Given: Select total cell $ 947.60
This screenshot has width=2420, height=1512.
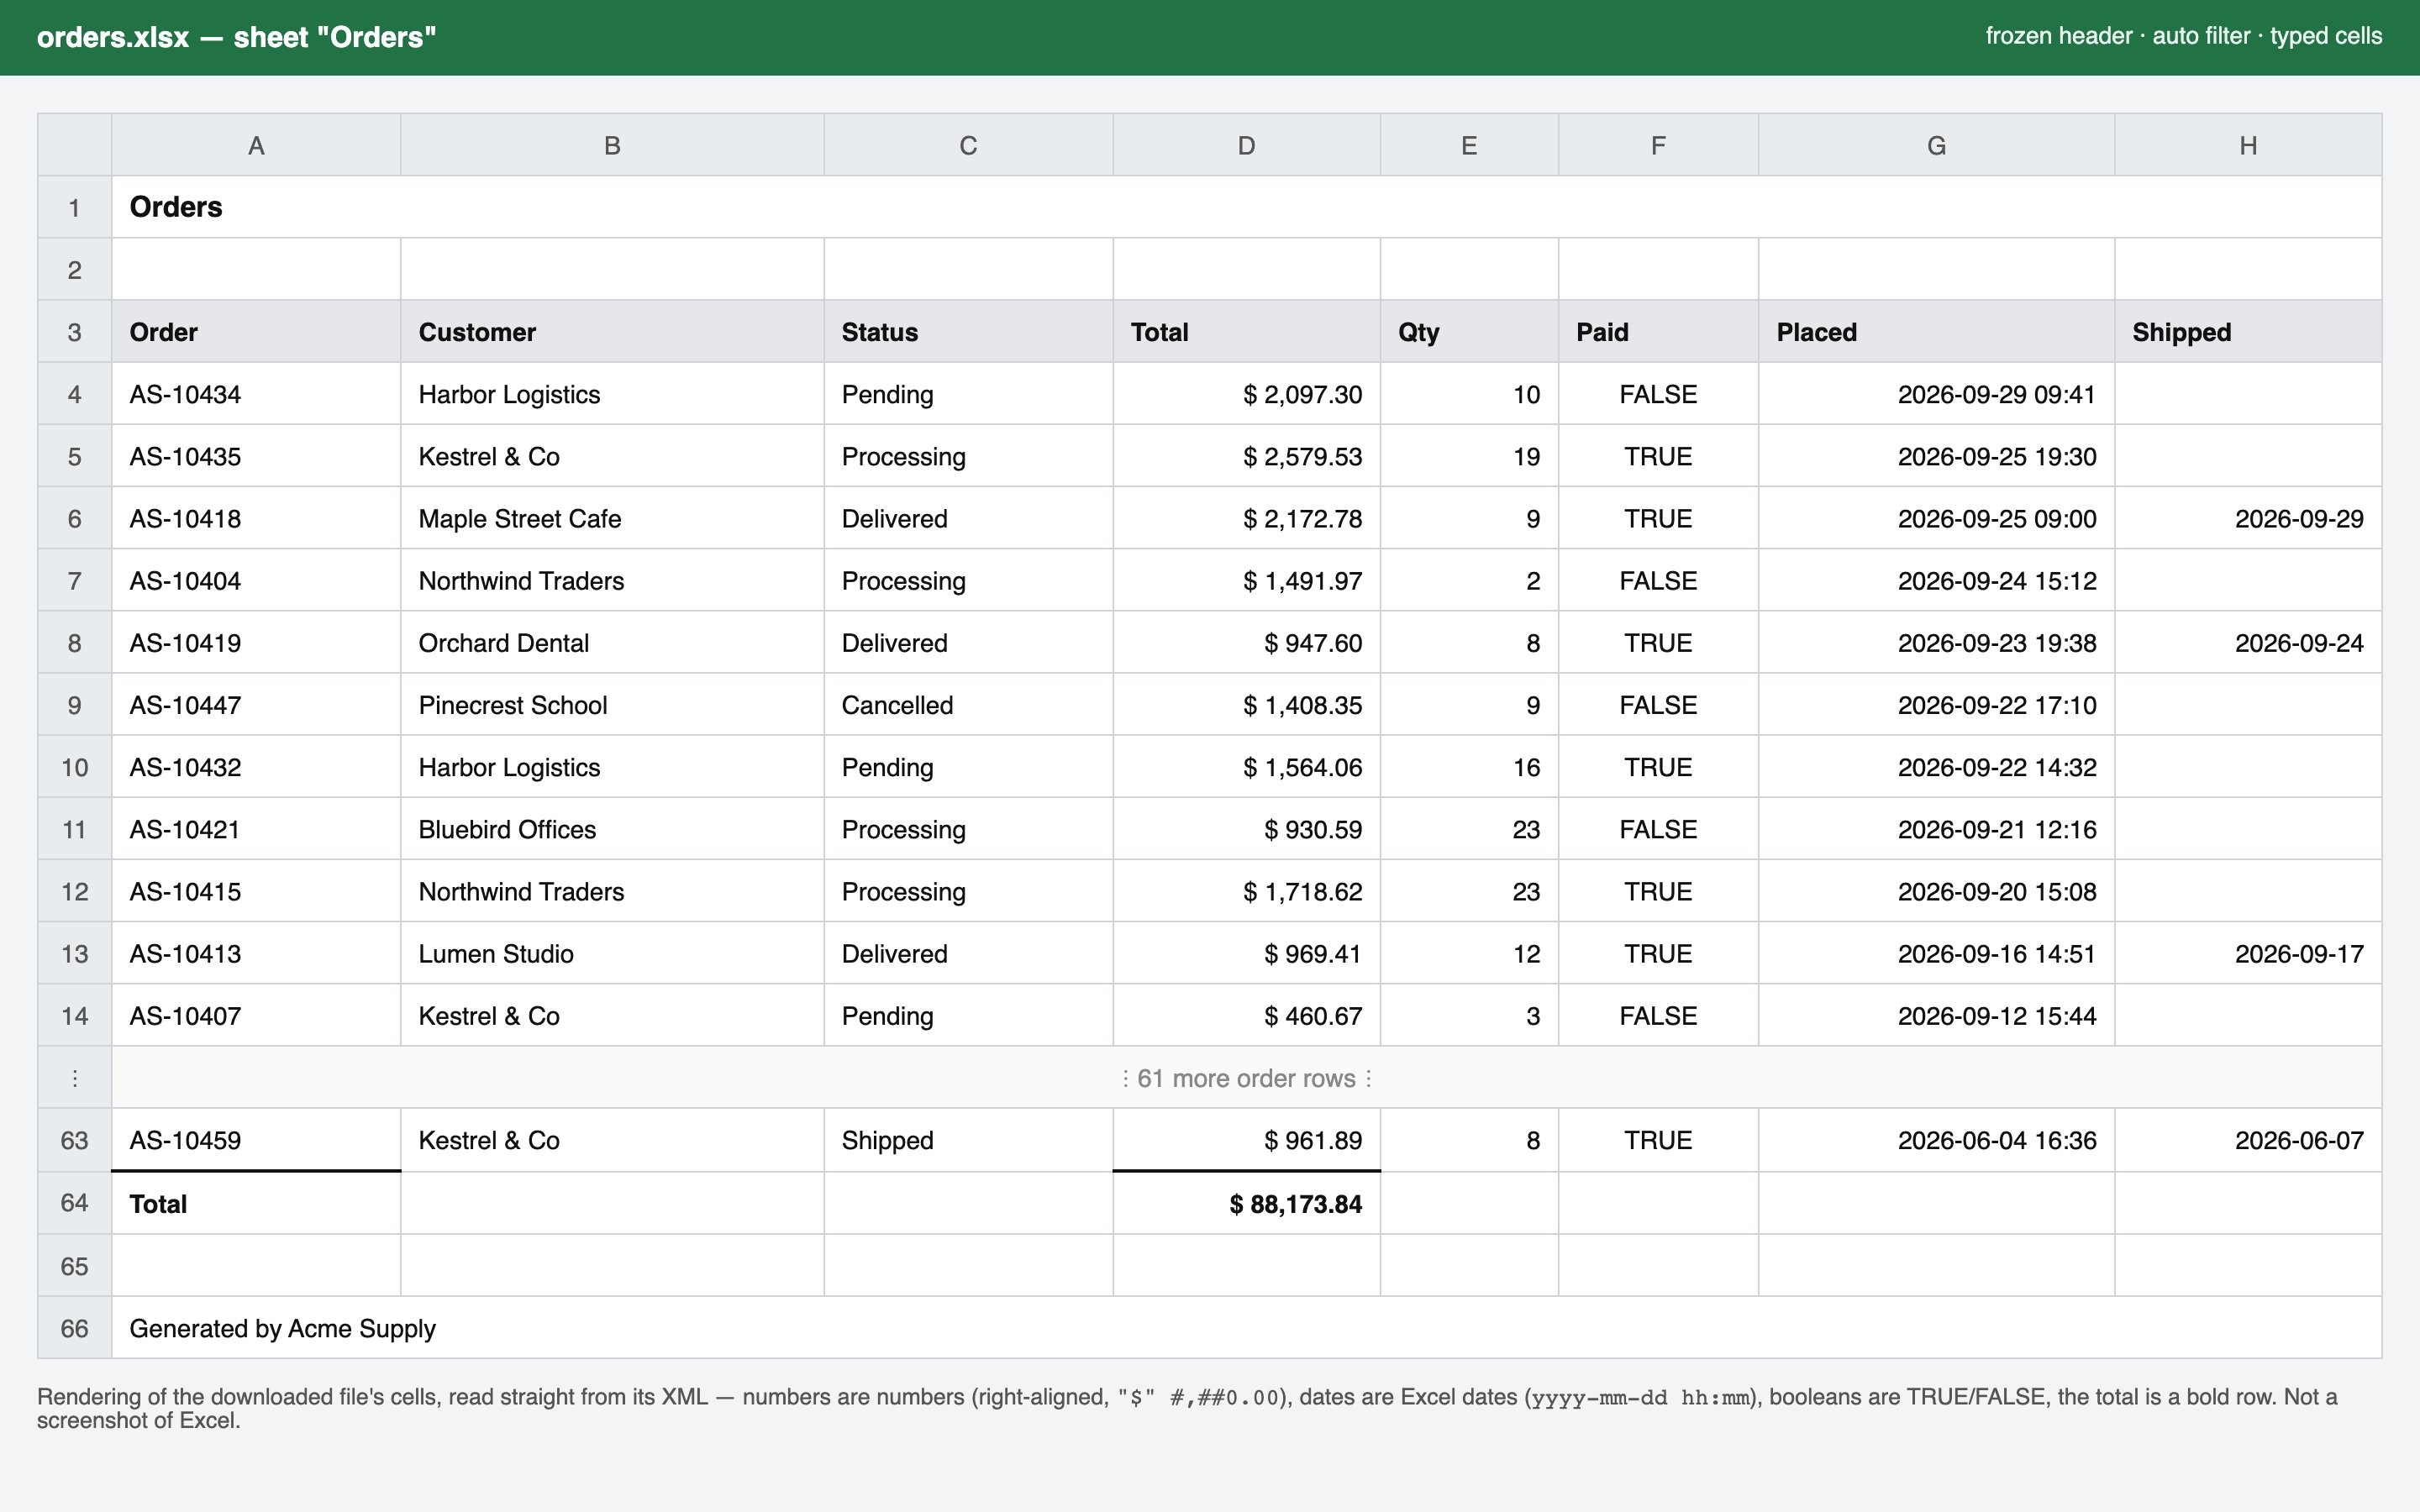Looking at the screenshot, I should [1246, 643].
